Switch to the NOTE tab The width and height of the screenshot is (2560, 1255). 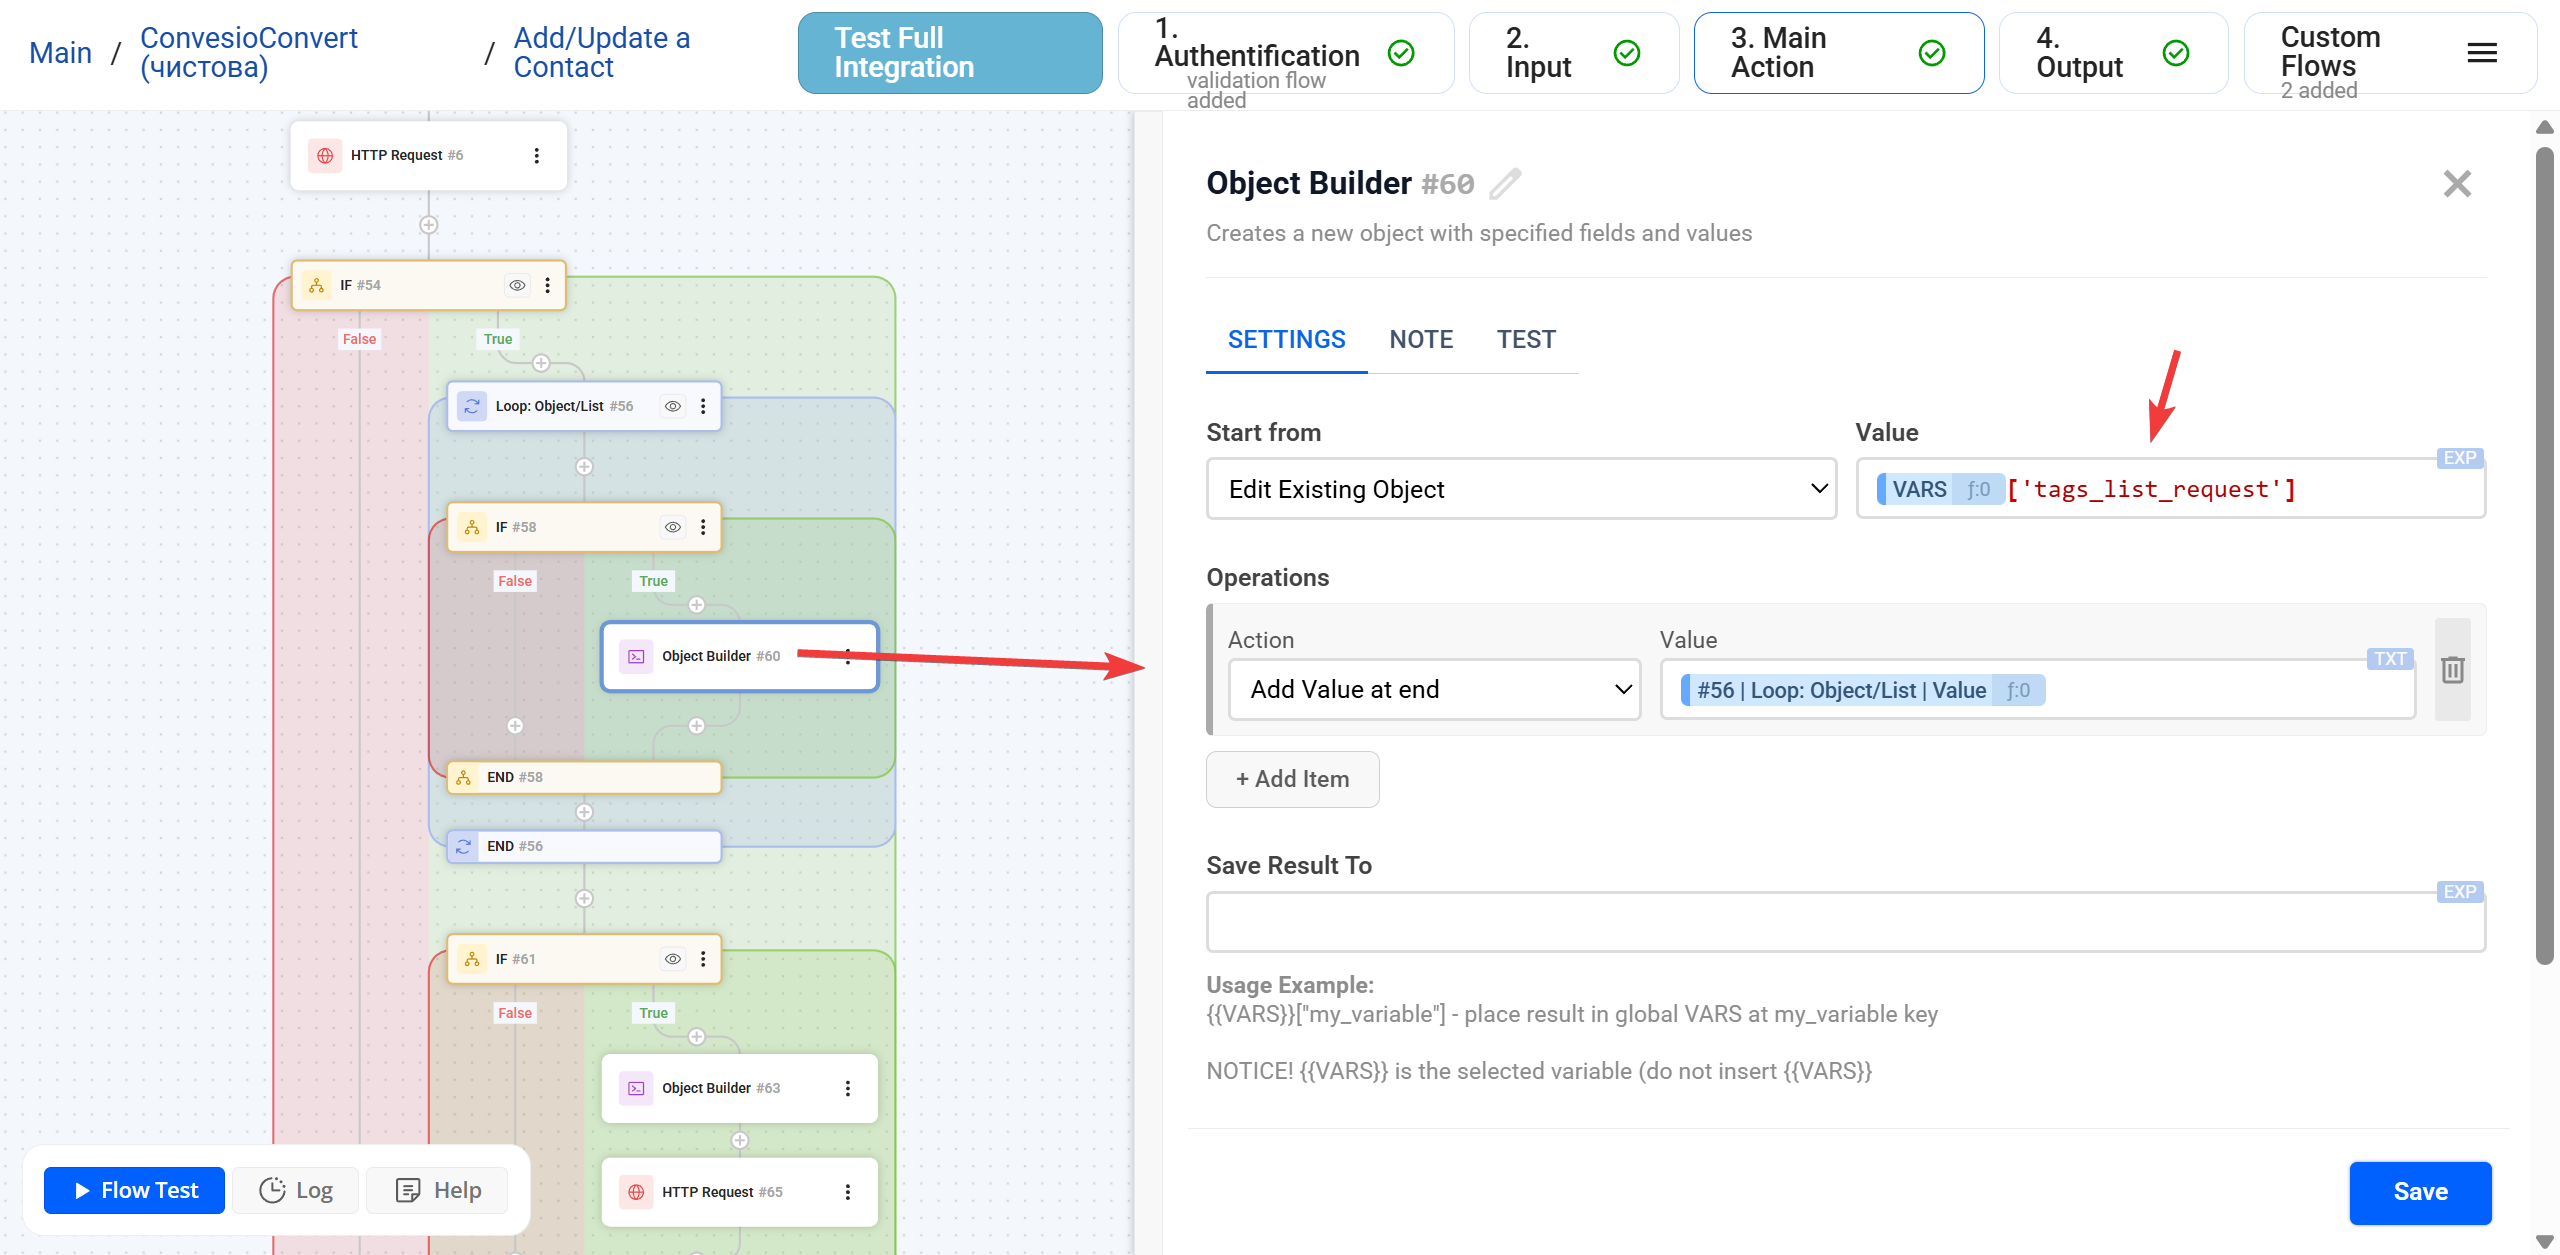tap(1421, 340)
